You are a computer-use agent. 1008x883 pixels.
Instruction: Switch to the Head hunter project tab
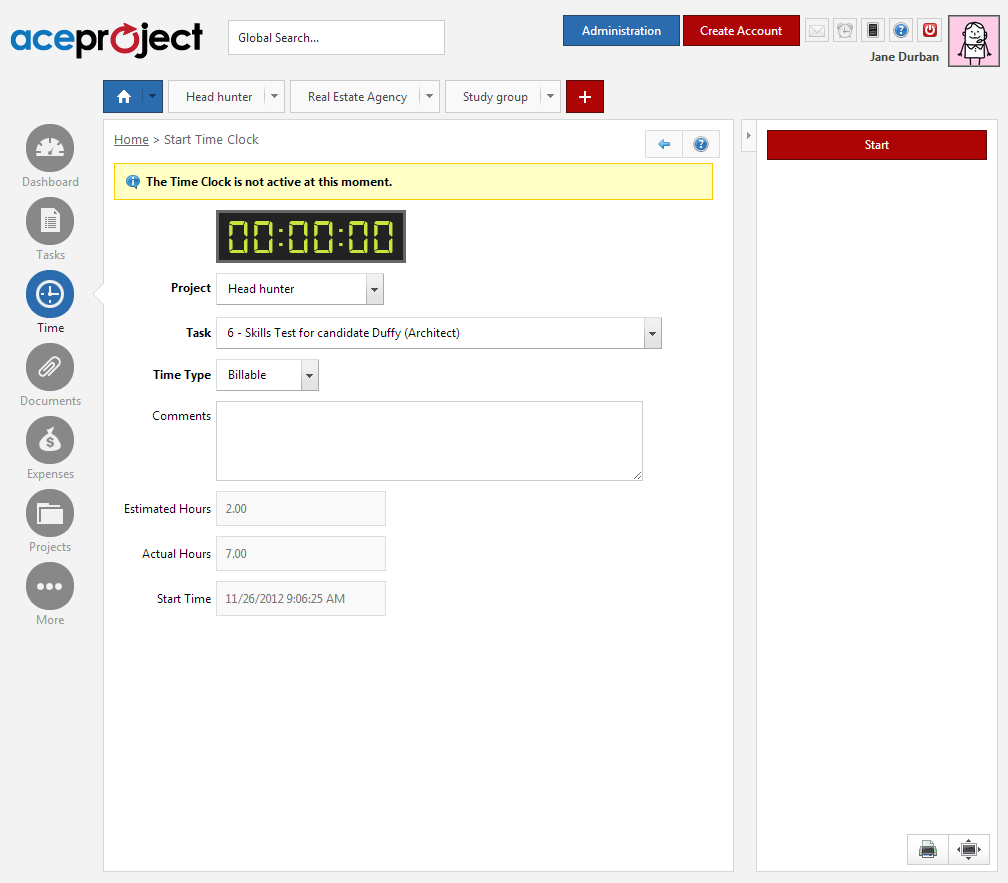coord(219,96)
